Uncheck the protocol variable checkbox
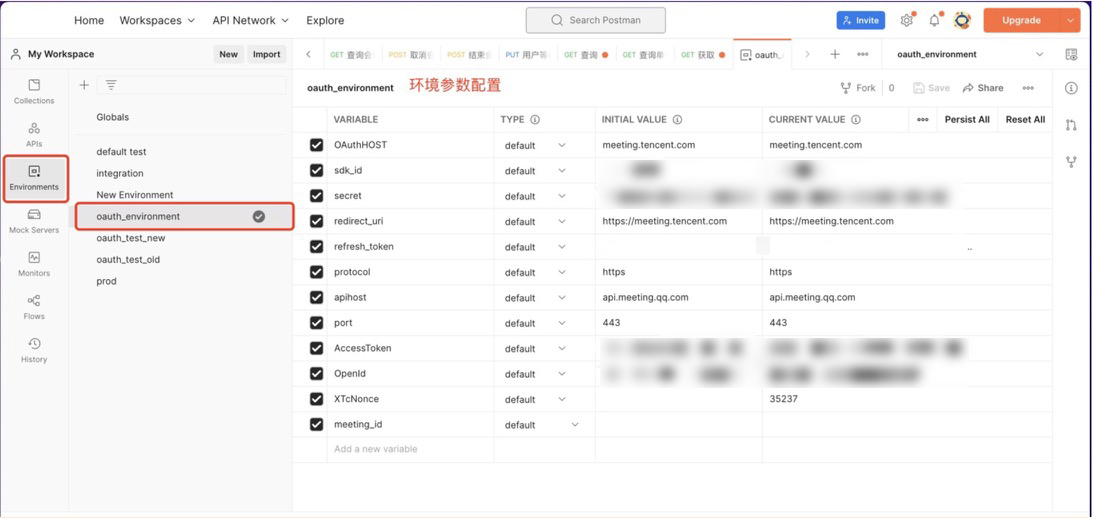Image resolution: width=1093 pixels, height=518 pixels. (x=316, y=272)
